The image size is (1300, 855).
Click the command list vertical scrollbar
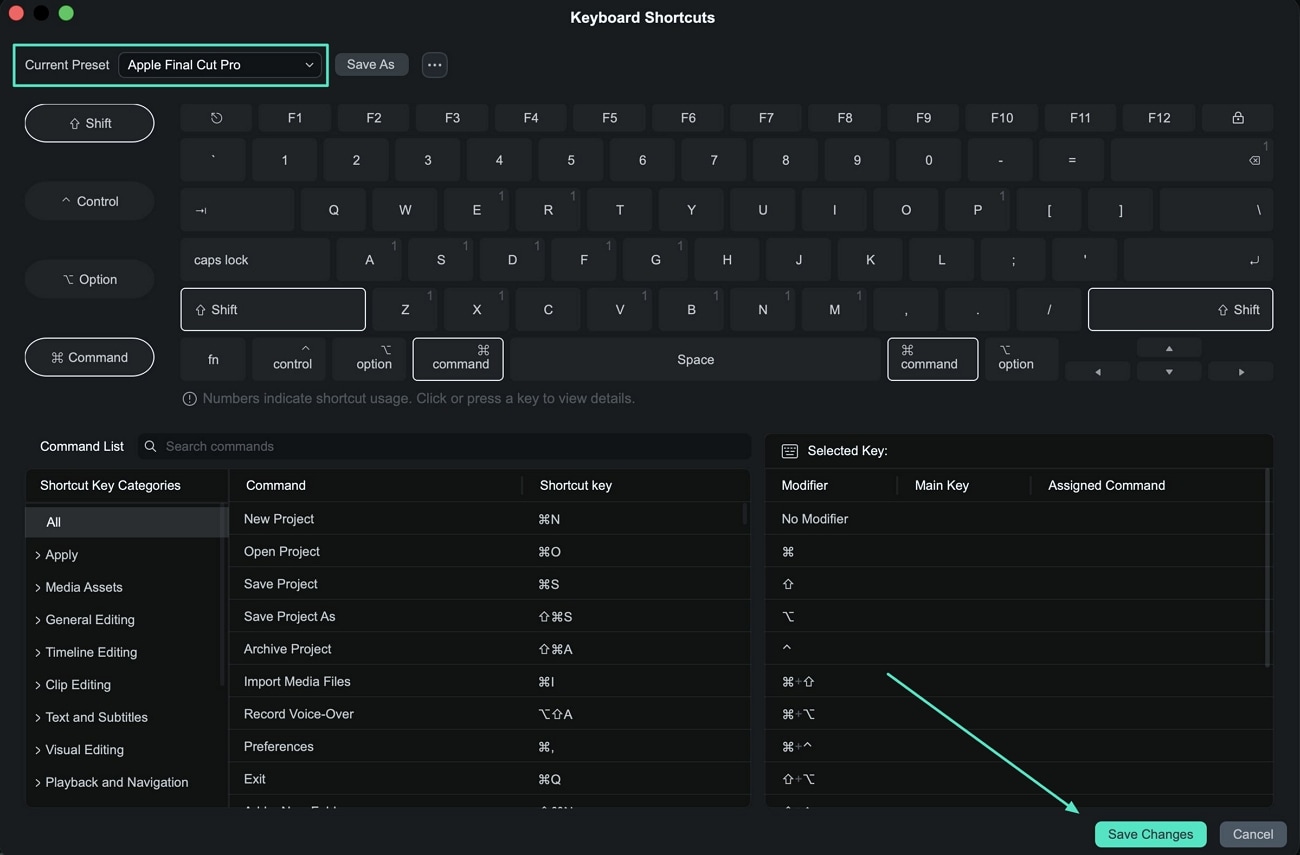click(x=744, y=514)
